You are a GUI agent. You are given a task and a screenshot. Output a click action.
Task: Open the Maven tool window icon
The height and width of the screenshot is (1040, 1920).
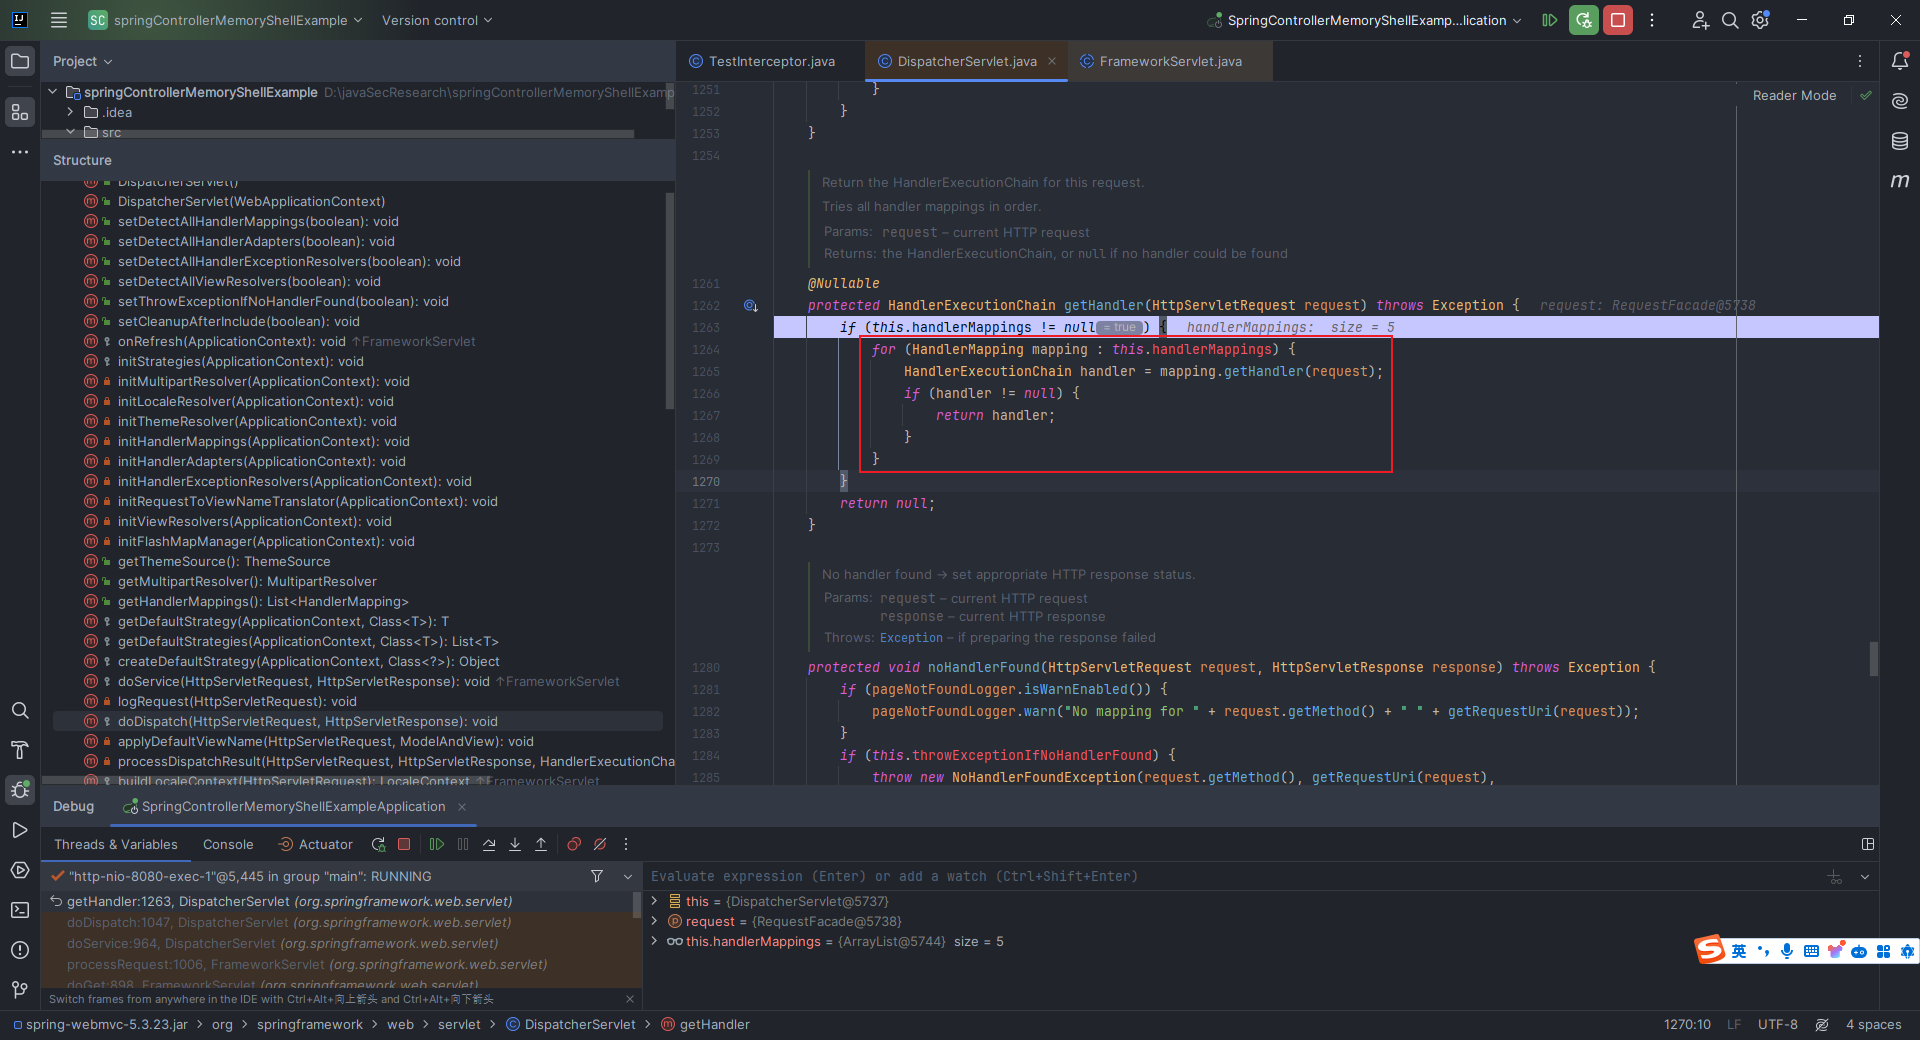[x=1900, y=181]
